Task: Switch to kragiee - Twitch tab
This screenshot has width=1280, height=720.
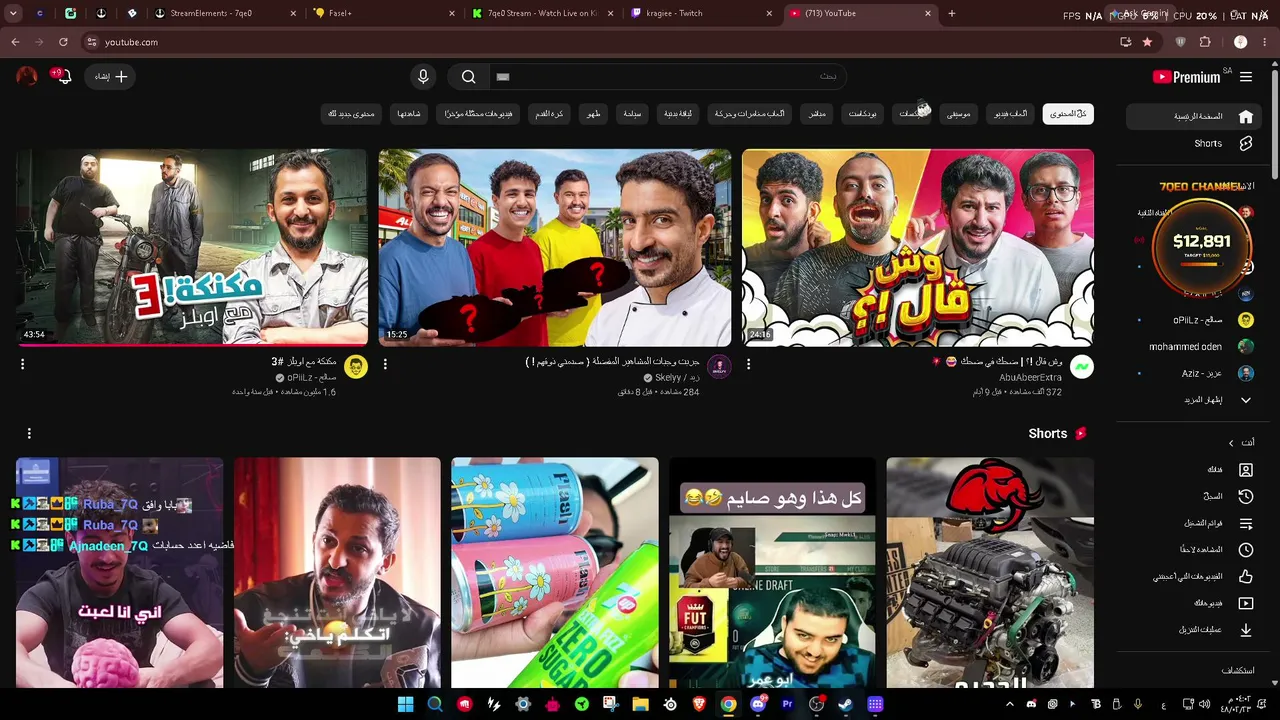Action: (700, 14)
